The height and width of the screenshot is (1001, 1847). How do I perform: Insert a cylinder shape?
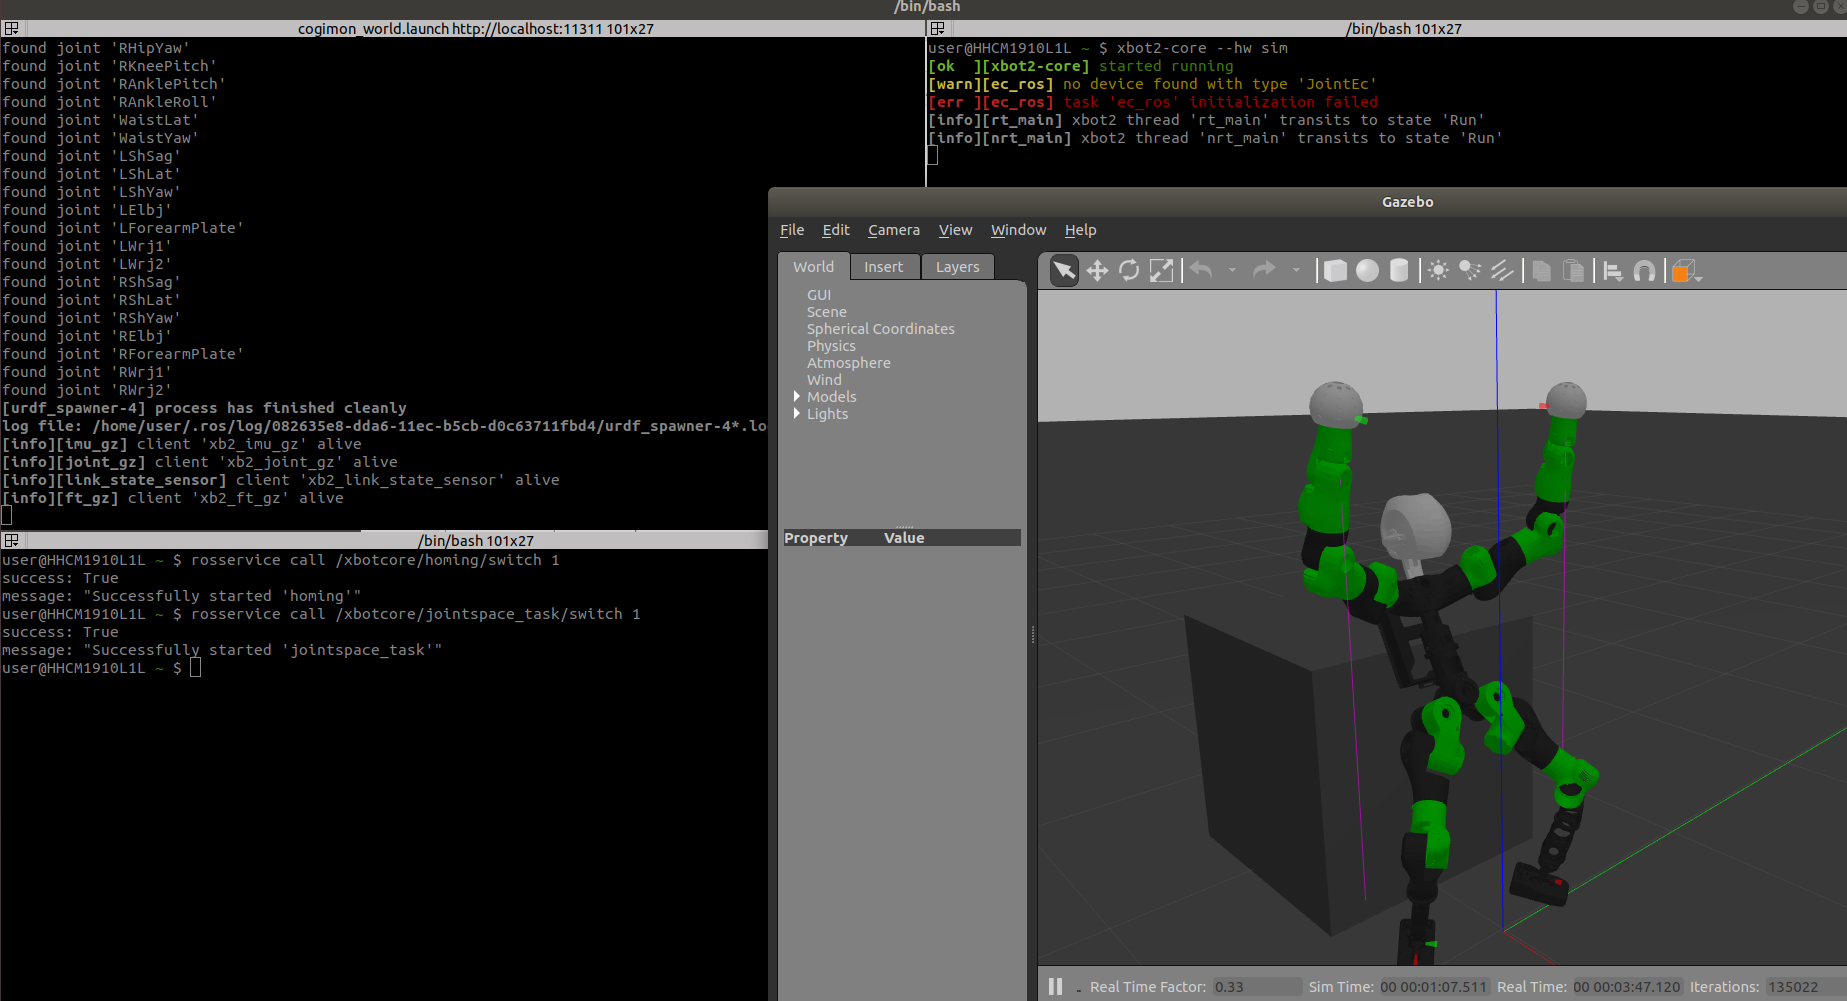tap(1399, 271)
